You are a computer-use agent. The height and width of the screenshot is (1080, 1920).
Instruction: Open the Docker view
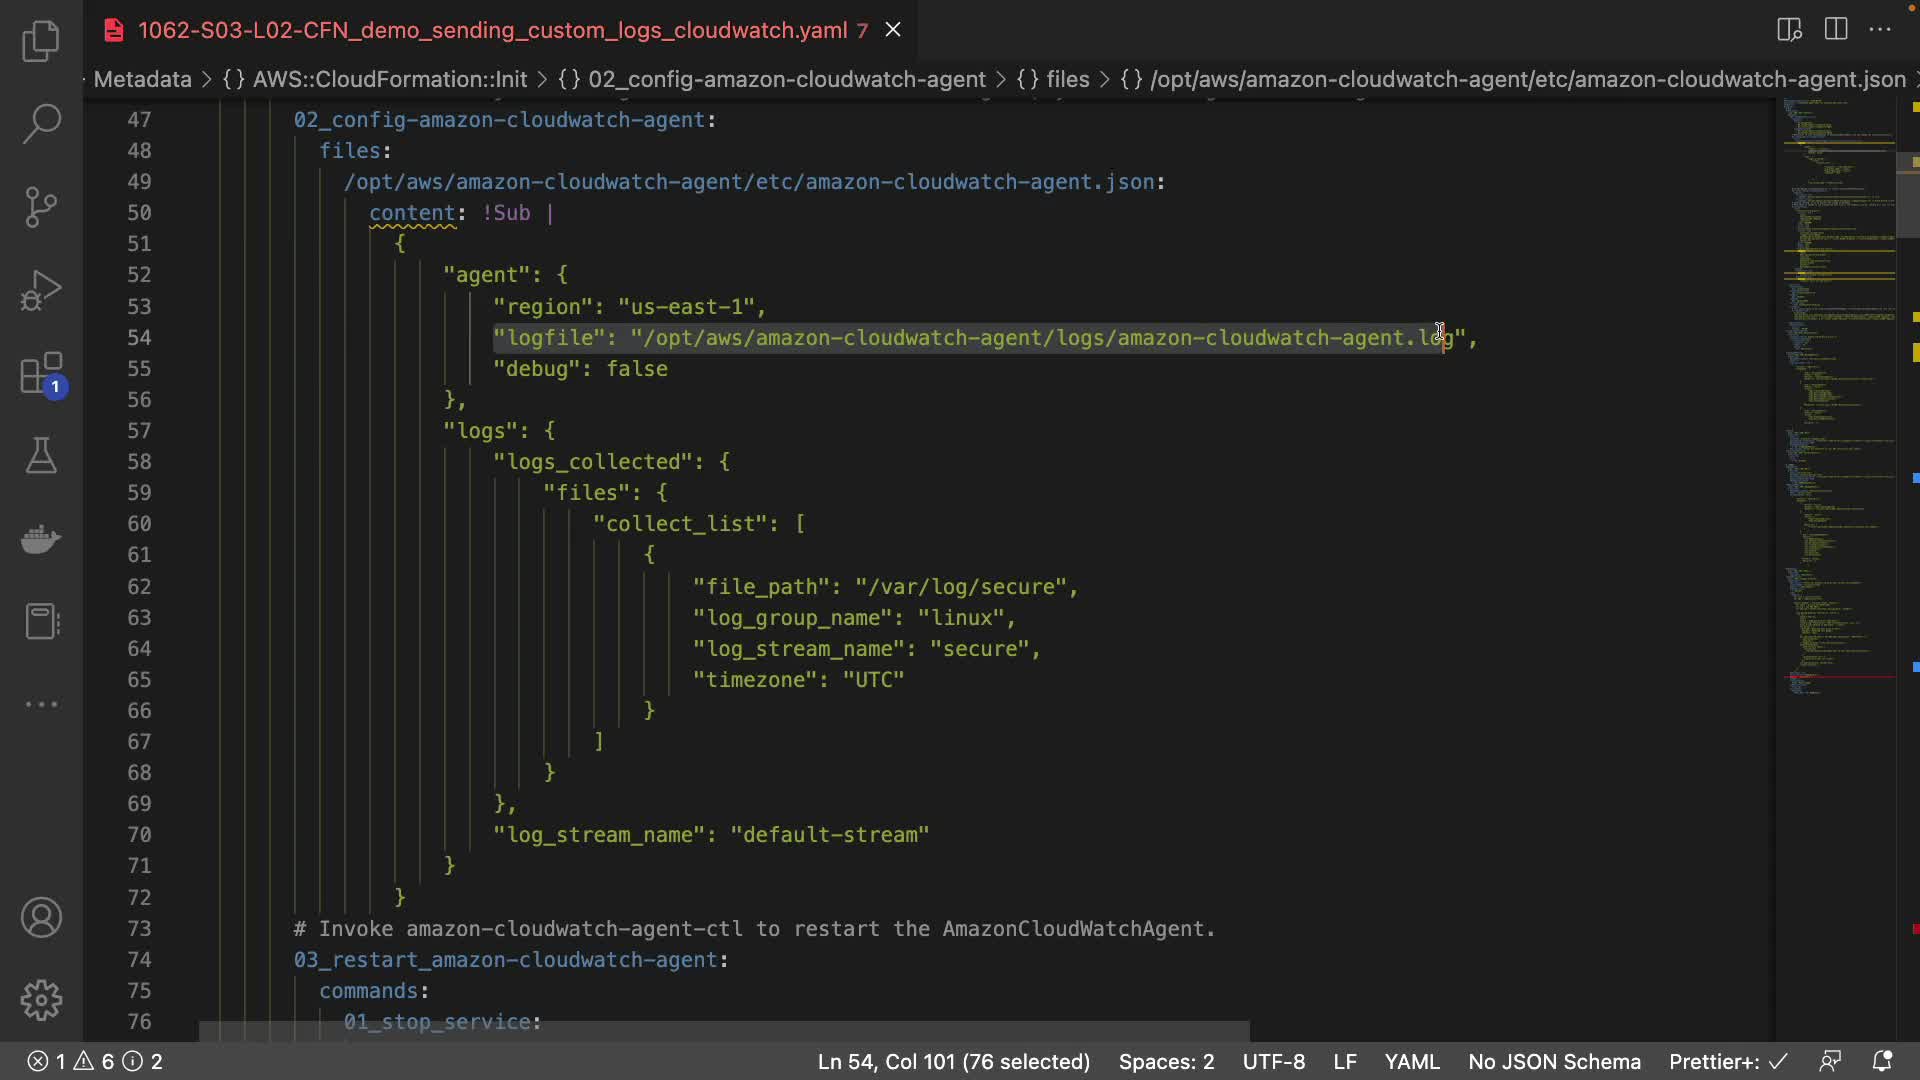pos(41,539)
